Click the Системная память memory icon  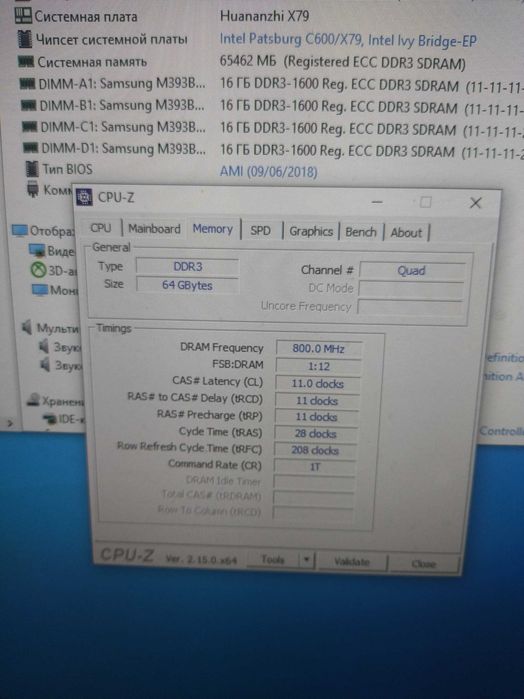[26, 62]
